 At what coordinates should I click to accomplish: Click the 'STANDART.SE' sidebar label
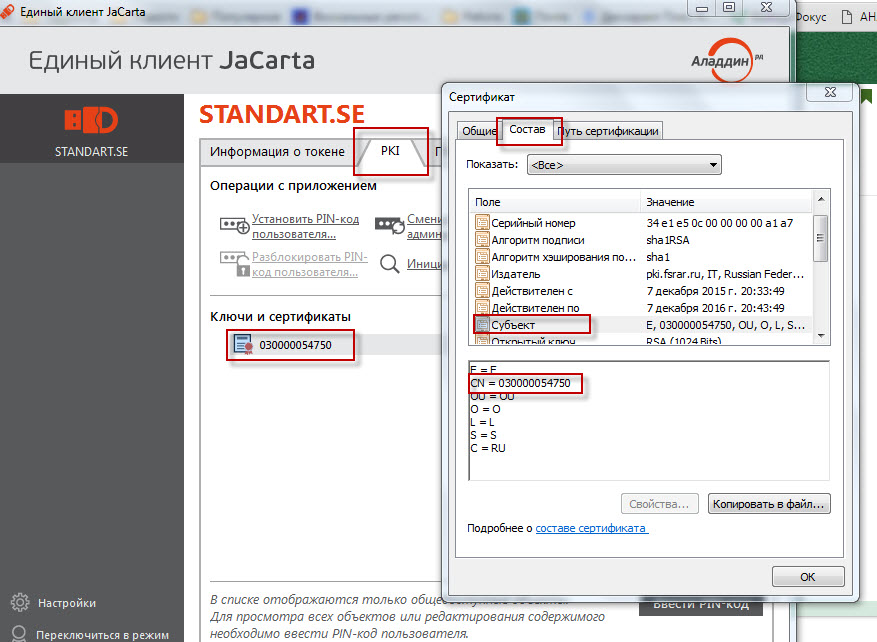[91, 152]
